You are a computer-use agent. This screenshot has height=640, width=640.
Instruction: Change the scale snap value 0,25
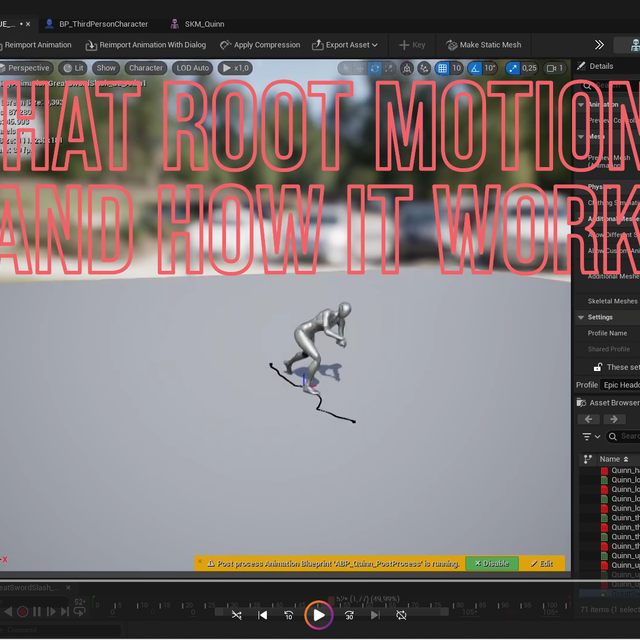point(529,68)
